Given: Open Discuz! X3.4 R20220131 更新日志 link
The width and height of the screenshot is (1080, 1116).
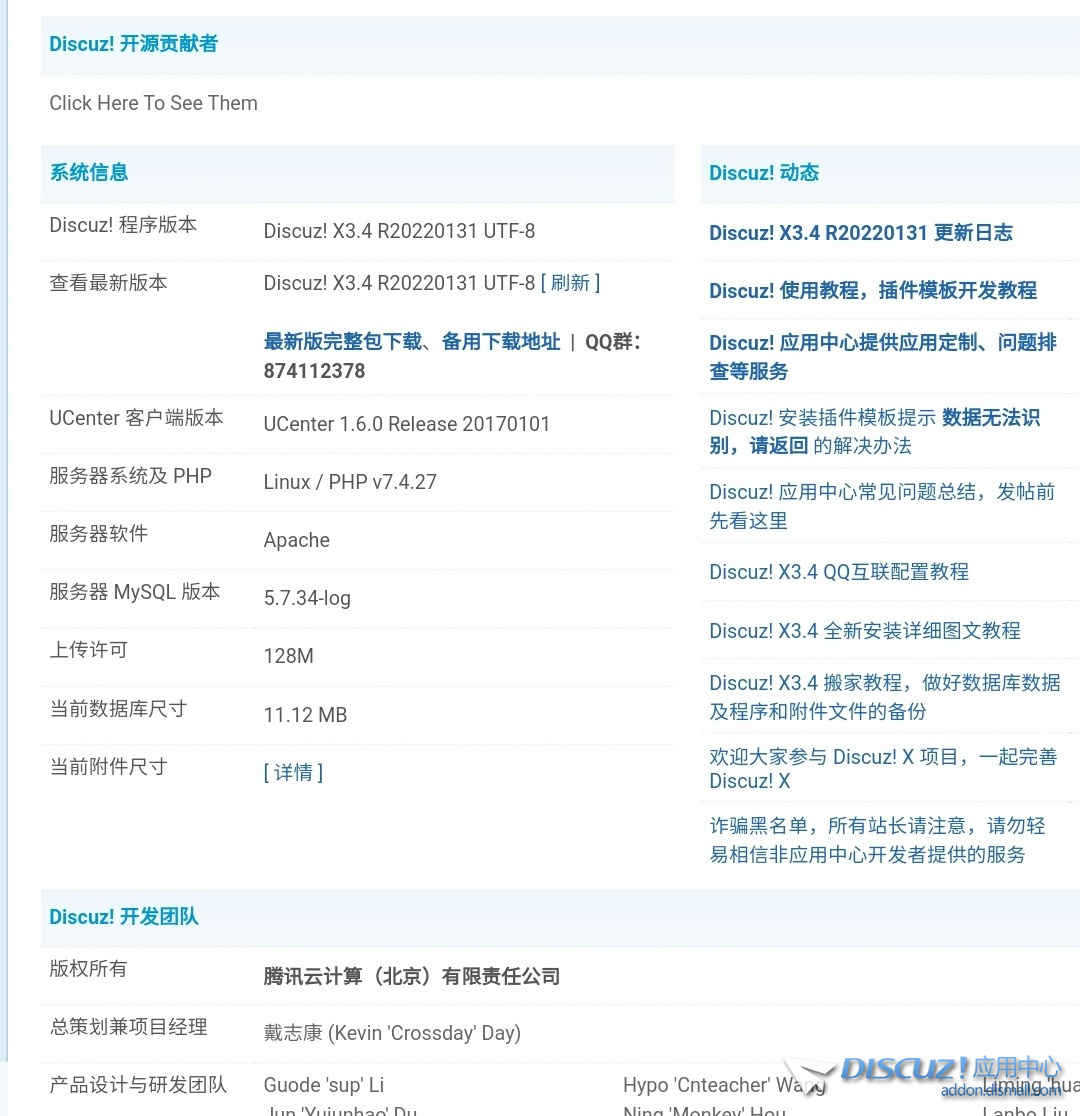Looking at the screenshot, I should (861, 233).
